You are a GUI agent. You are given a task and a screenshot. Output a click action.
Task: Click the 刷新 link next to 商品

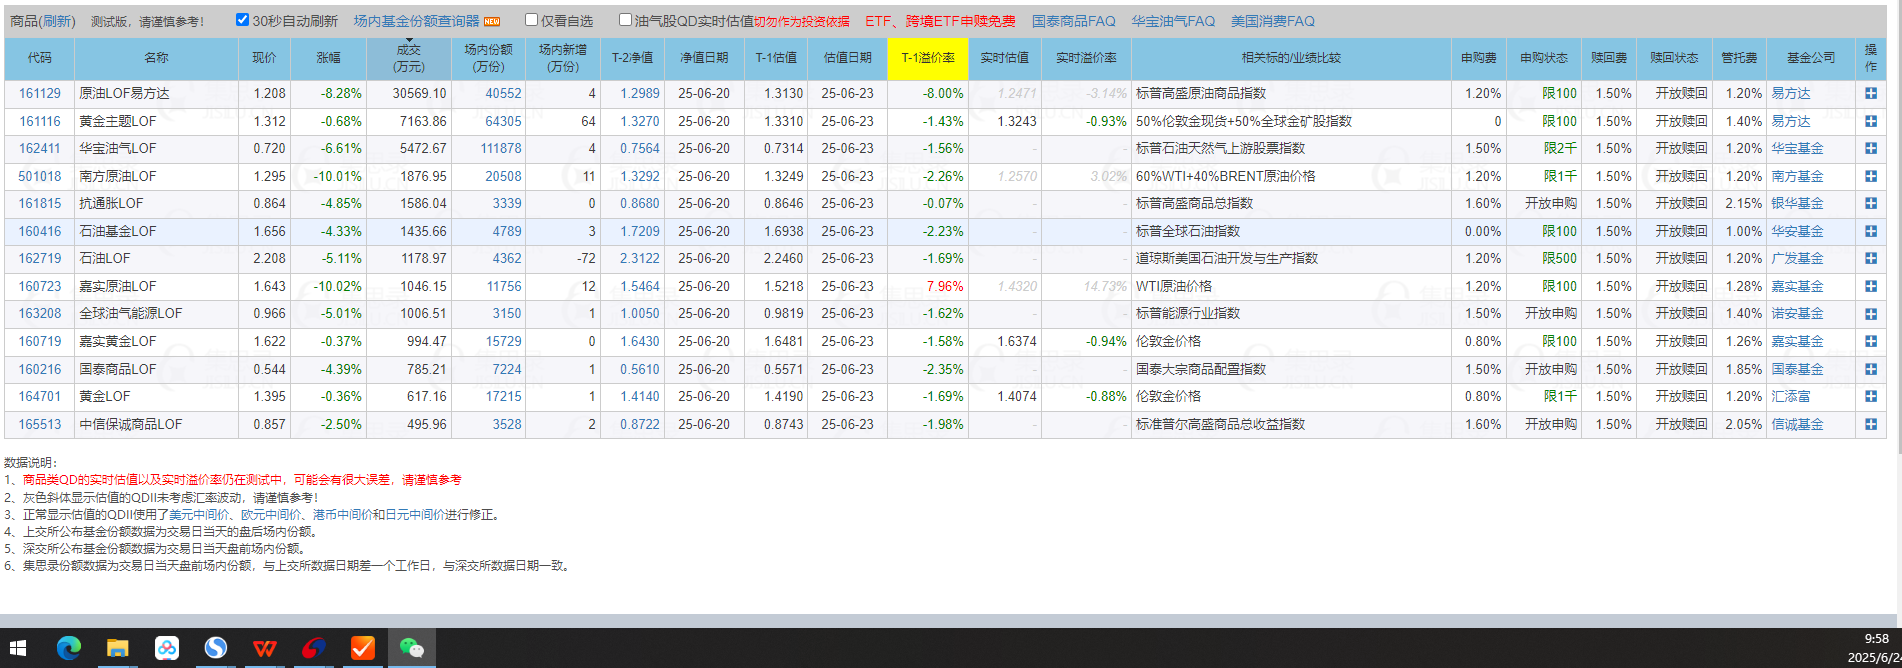pyautogui.click(x=57, y=21)
